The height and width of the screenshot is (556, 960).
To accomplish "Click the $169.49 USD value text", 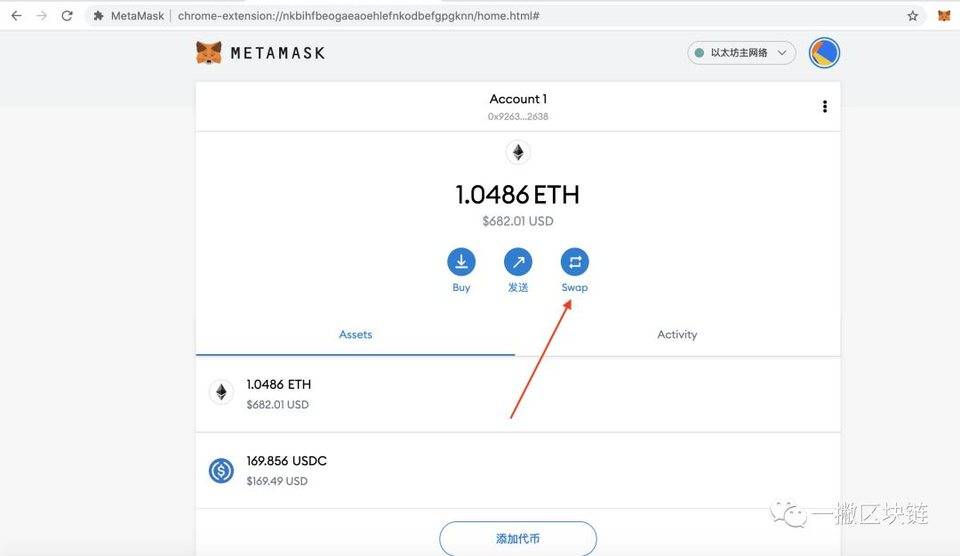I will (x=277, y=481).
